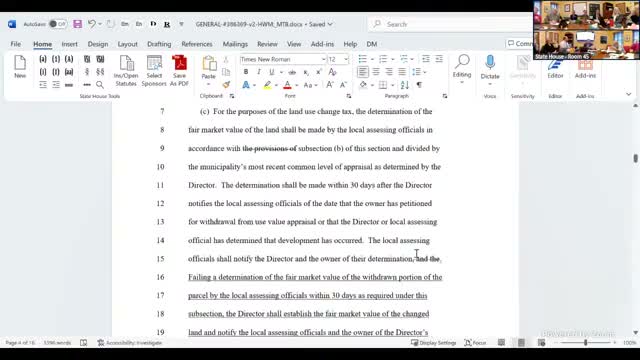Toggle Underline formatting
Viewport: 640px width, 360px height.
271,72
